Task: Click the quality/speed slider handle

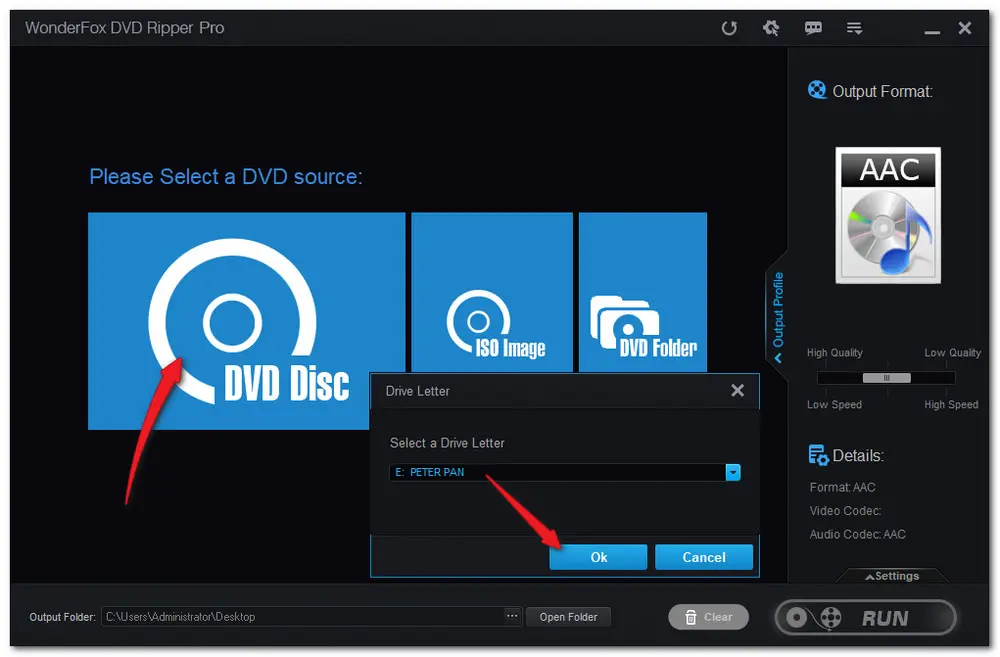Action: coord(886,378)
